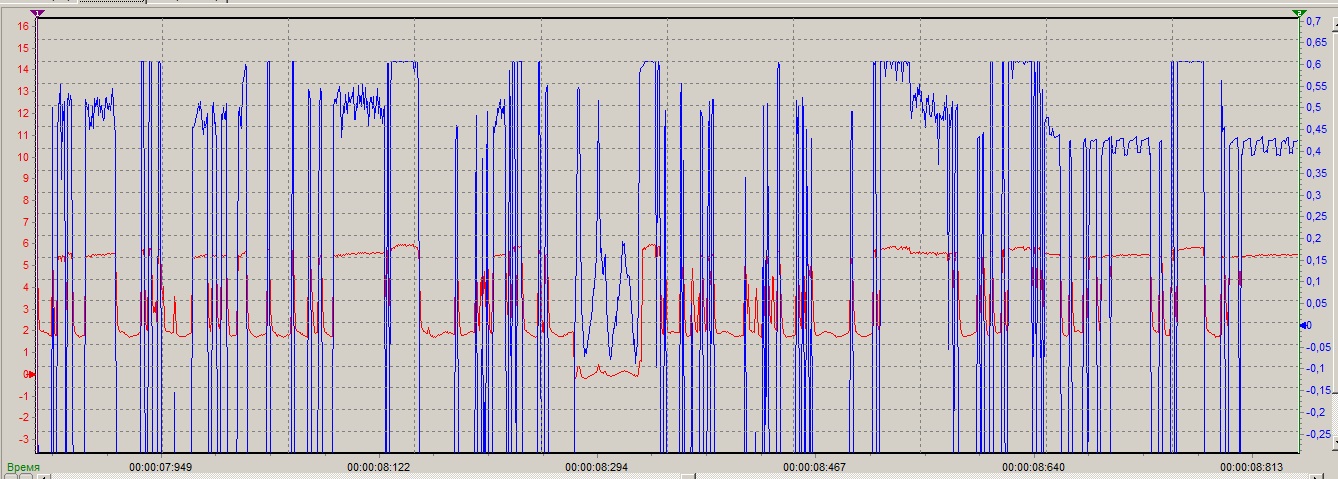
Task: Click red left-axis value 16
Action: click(x=23, y=25)
